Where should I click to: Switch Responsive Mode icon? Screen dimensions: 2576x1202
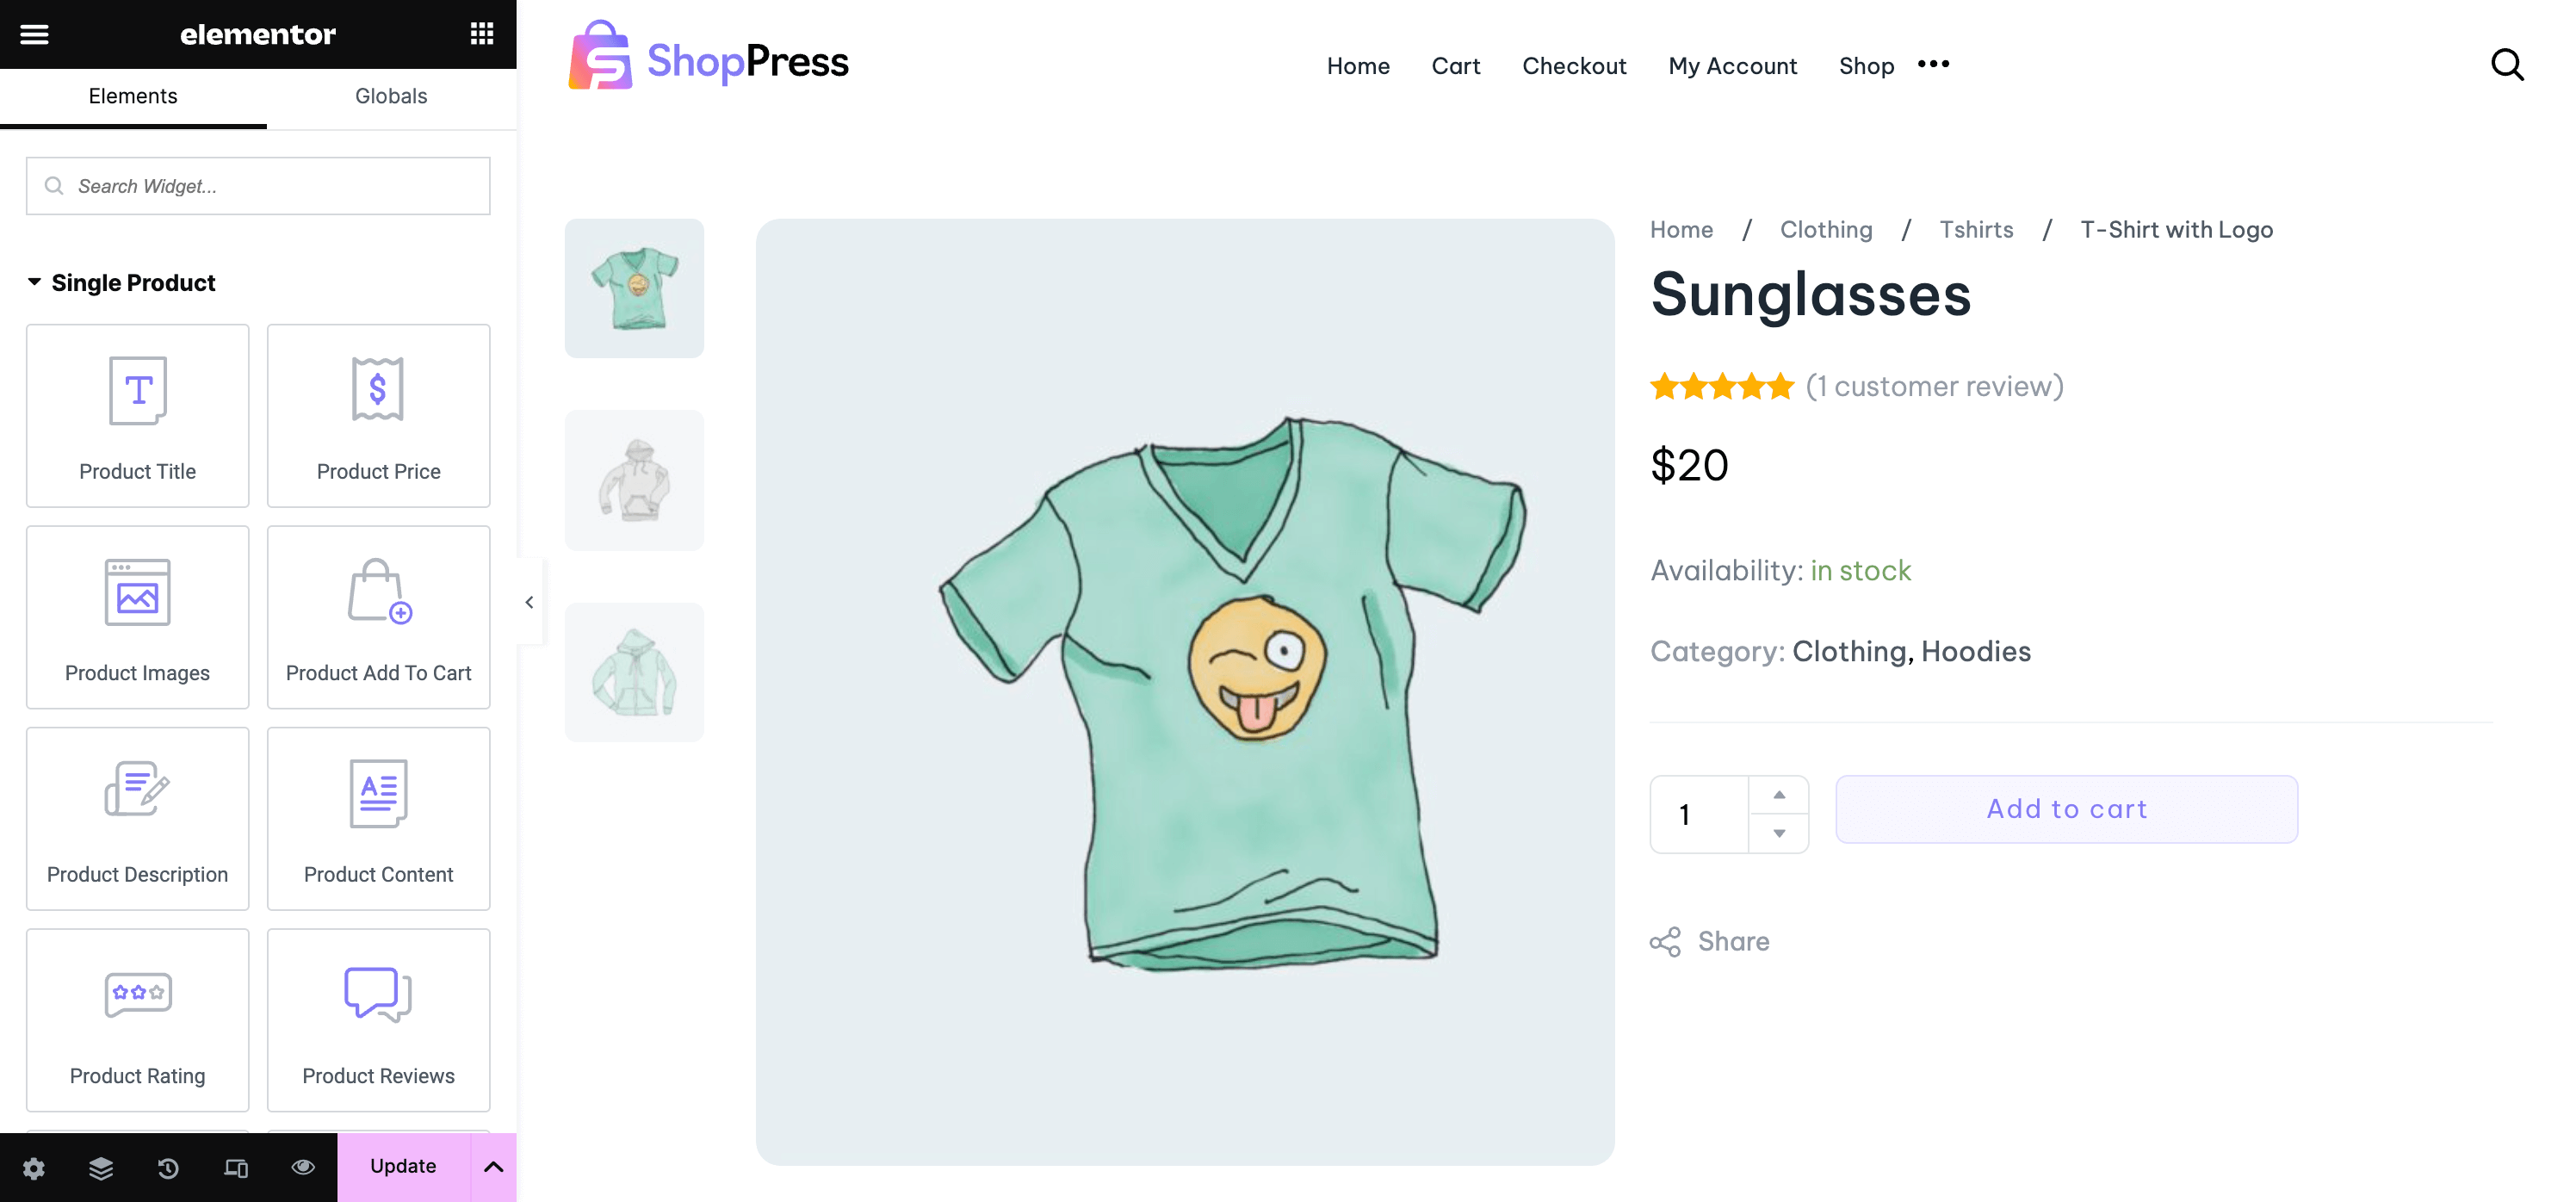coord(236,1167)
